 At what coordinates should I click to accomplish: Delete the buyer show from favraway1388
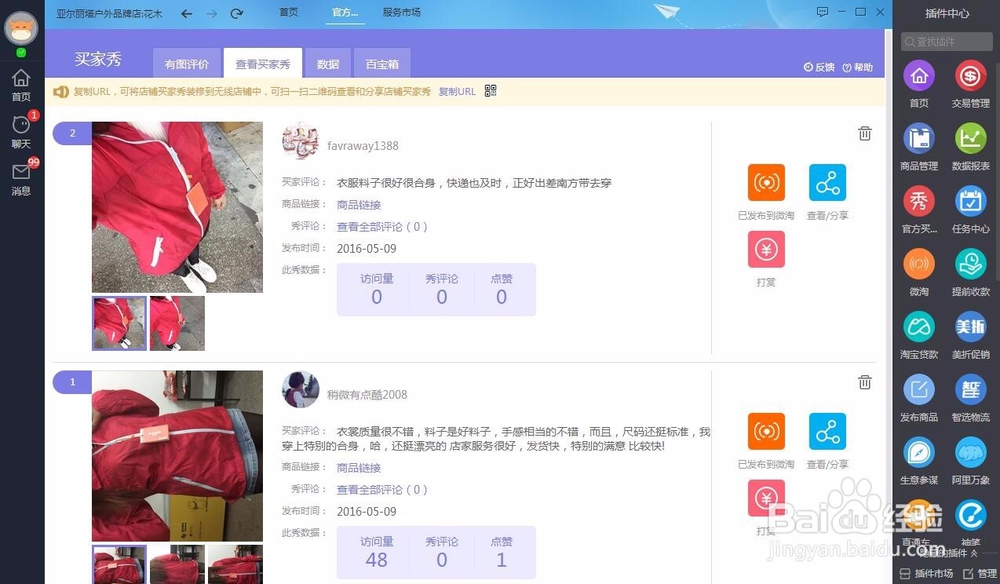[865, 132]
